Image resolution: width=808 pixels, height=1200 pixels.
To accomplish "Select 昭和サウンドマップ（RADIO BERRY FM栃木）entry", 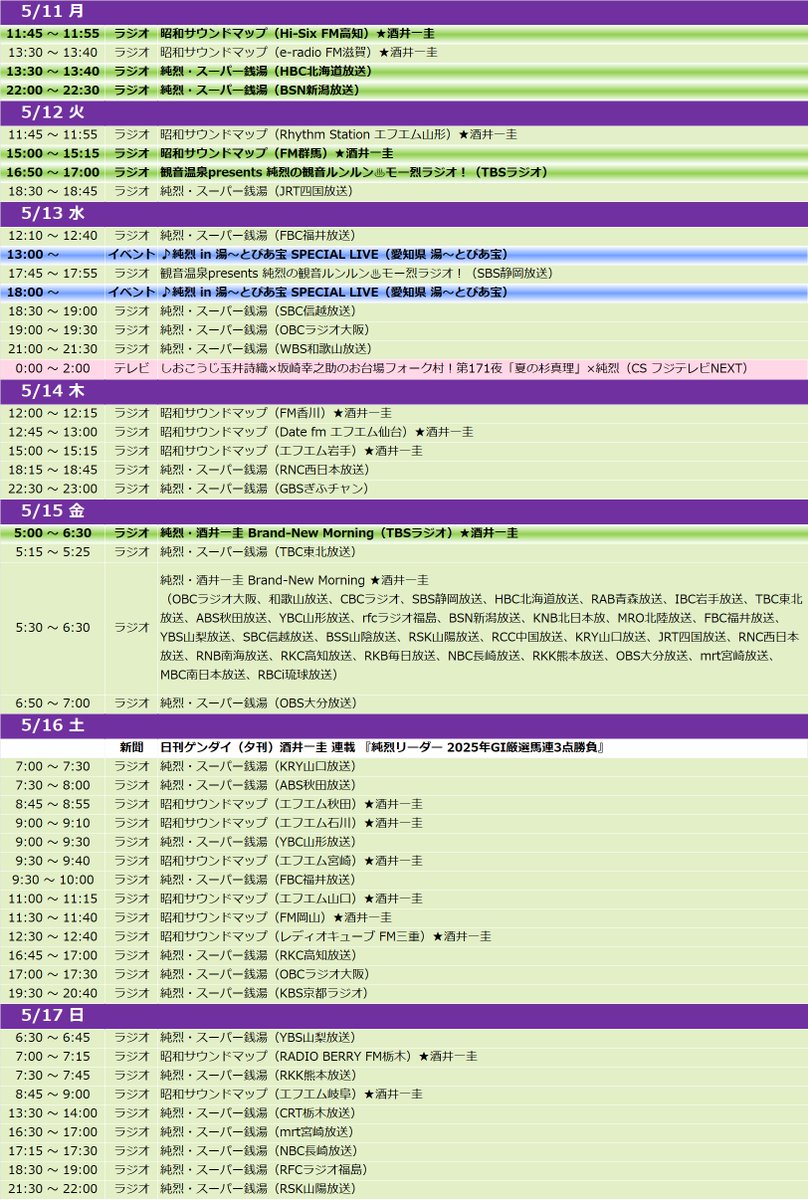I will pos(318,1055).
